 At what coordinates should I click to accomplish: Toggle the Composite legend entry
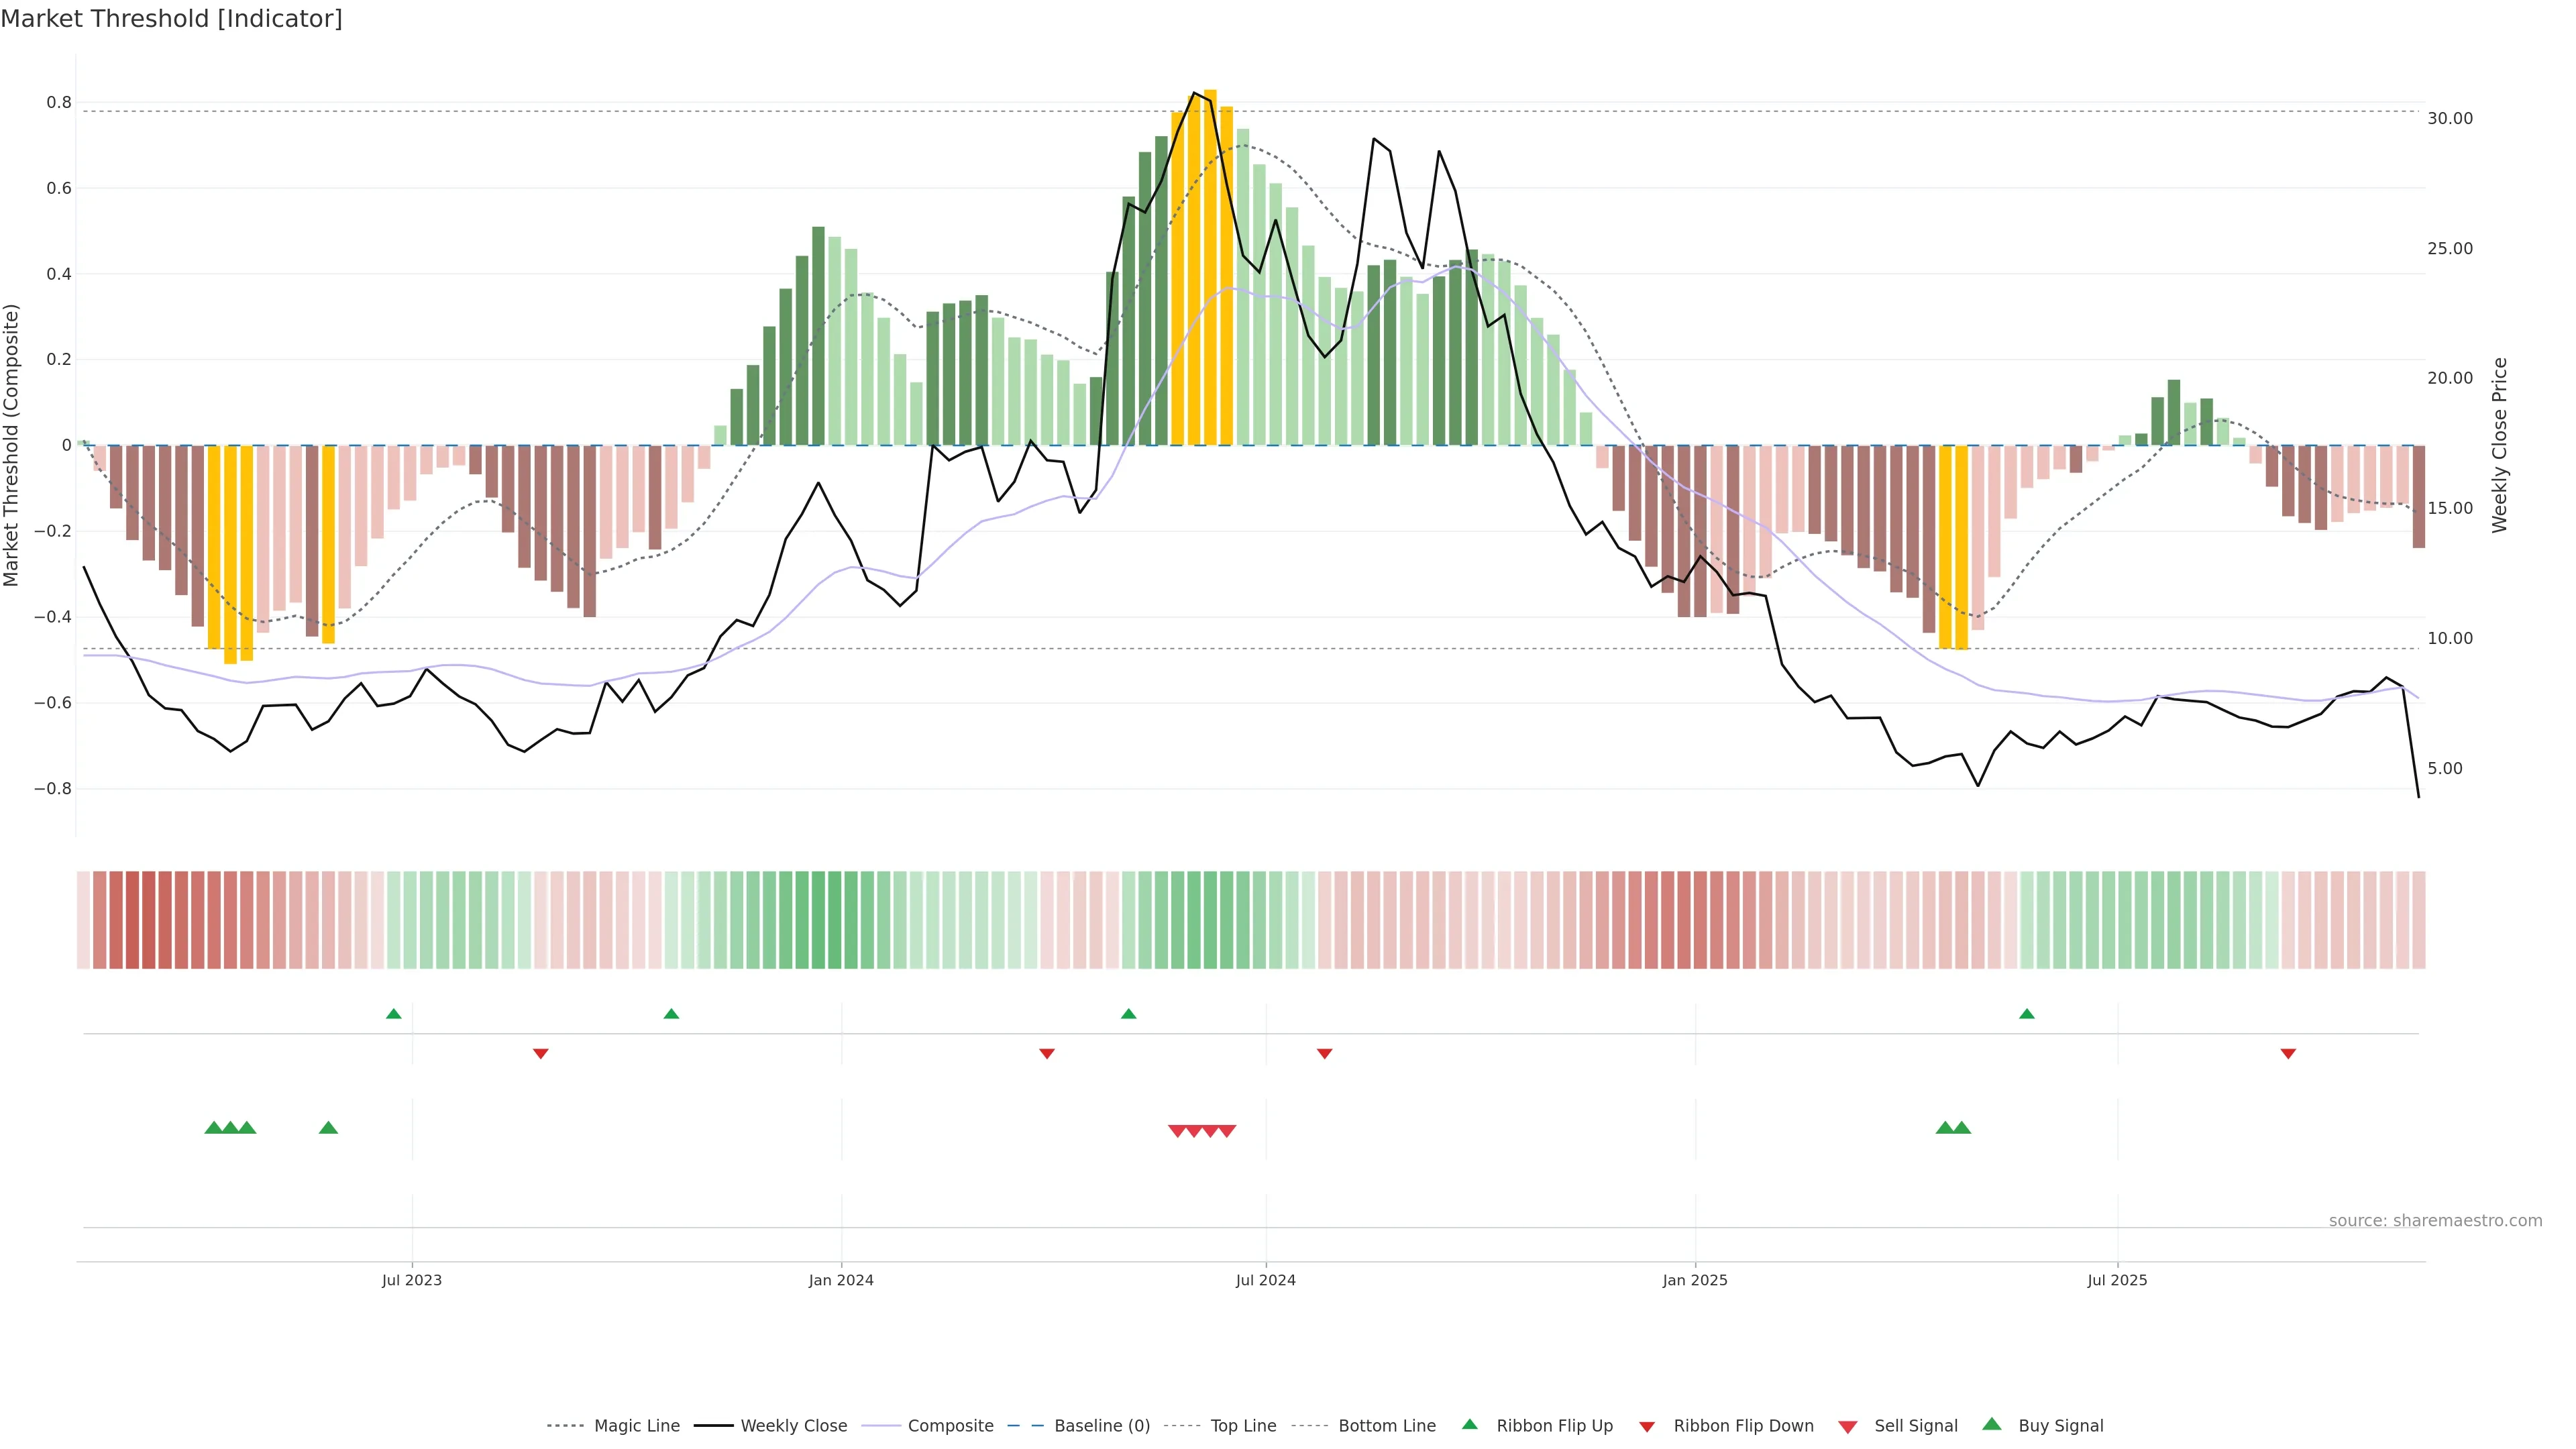click(x=950, y=1426)
